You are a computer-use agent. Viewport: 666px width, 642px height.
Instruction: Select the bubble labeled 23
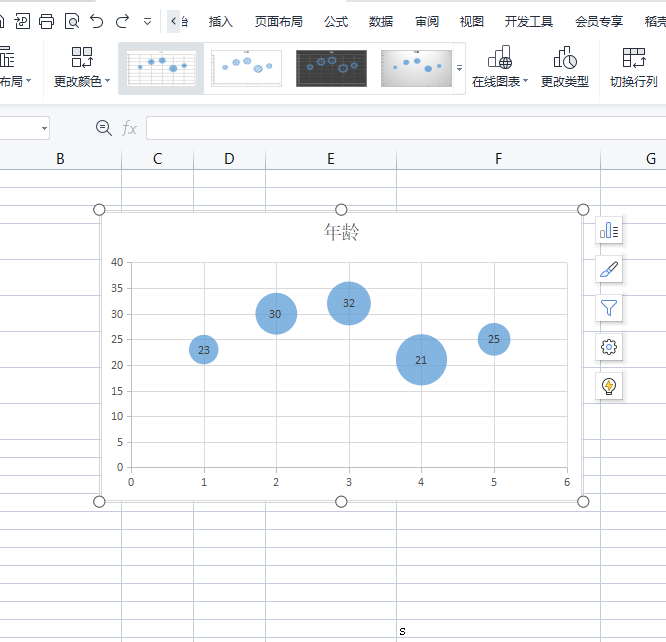click(x=204, y=350)
